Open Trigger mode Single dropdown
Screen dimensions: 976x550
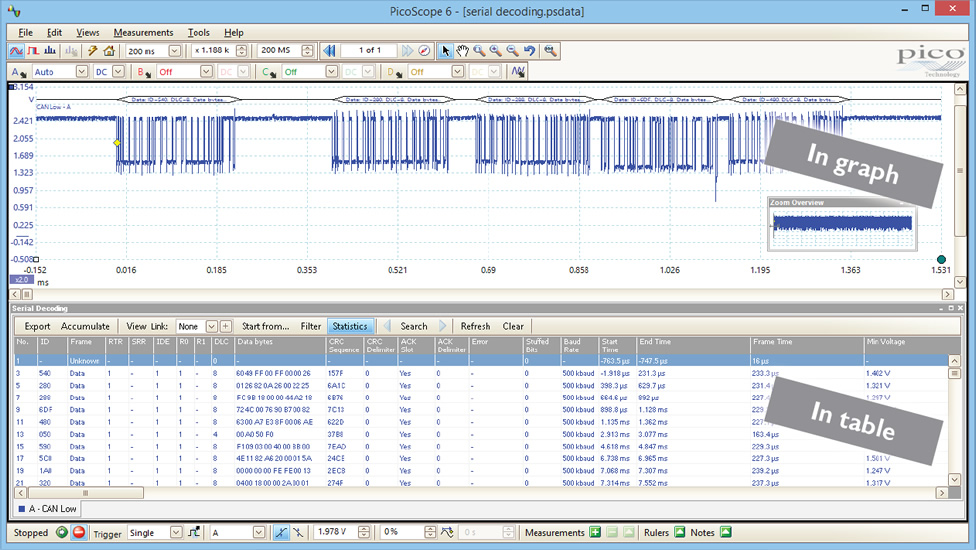coord(176,532)
